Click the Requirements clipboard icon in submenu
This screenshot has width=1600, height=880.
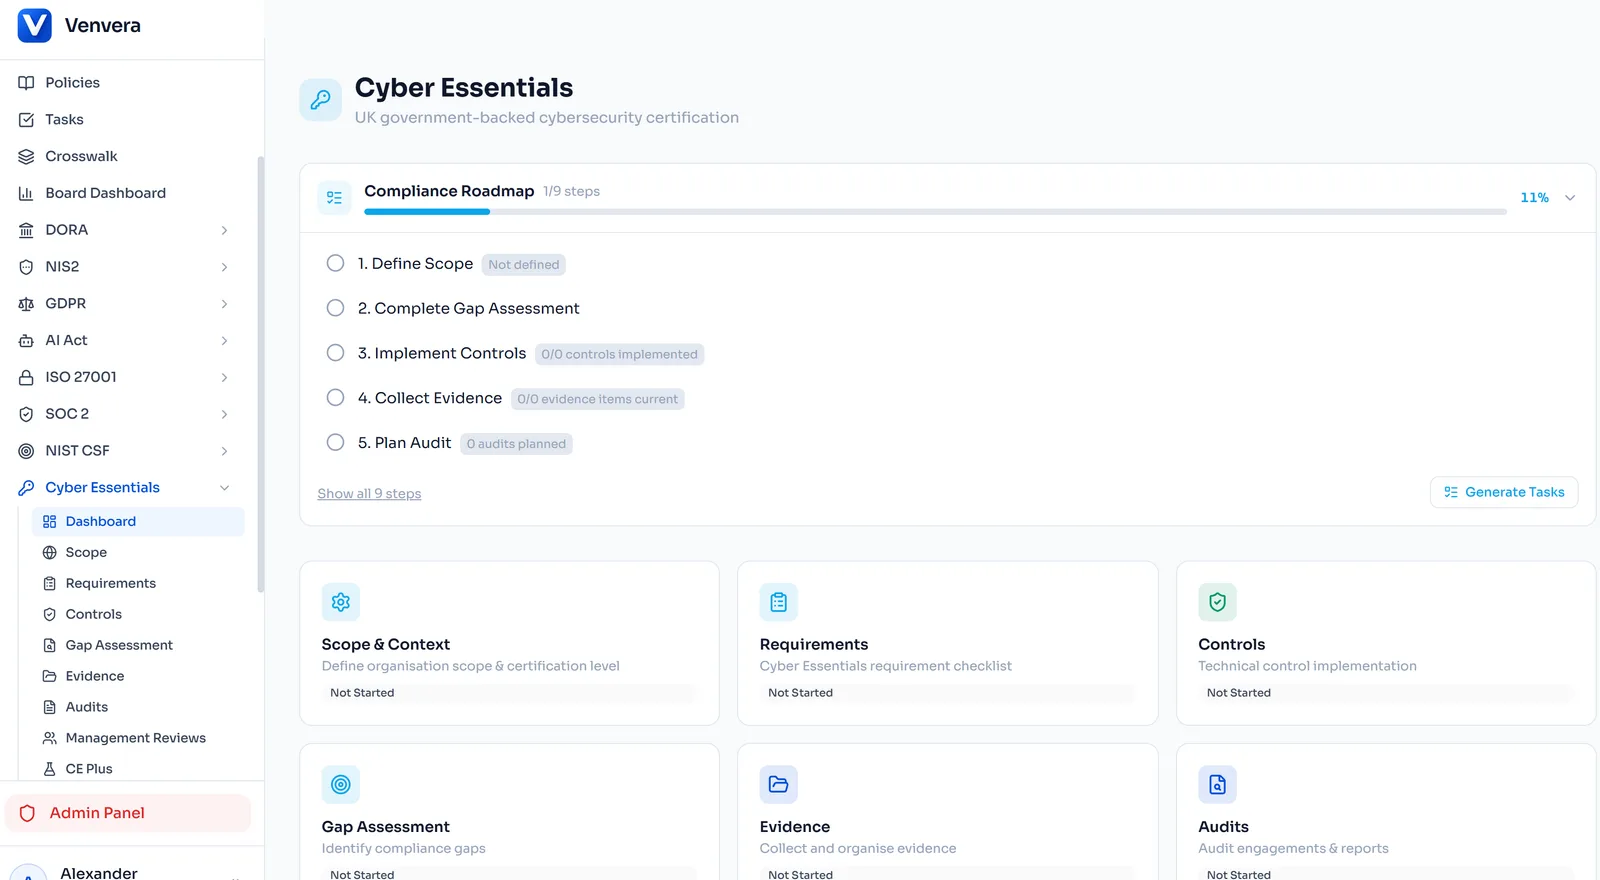click(49, 583)
